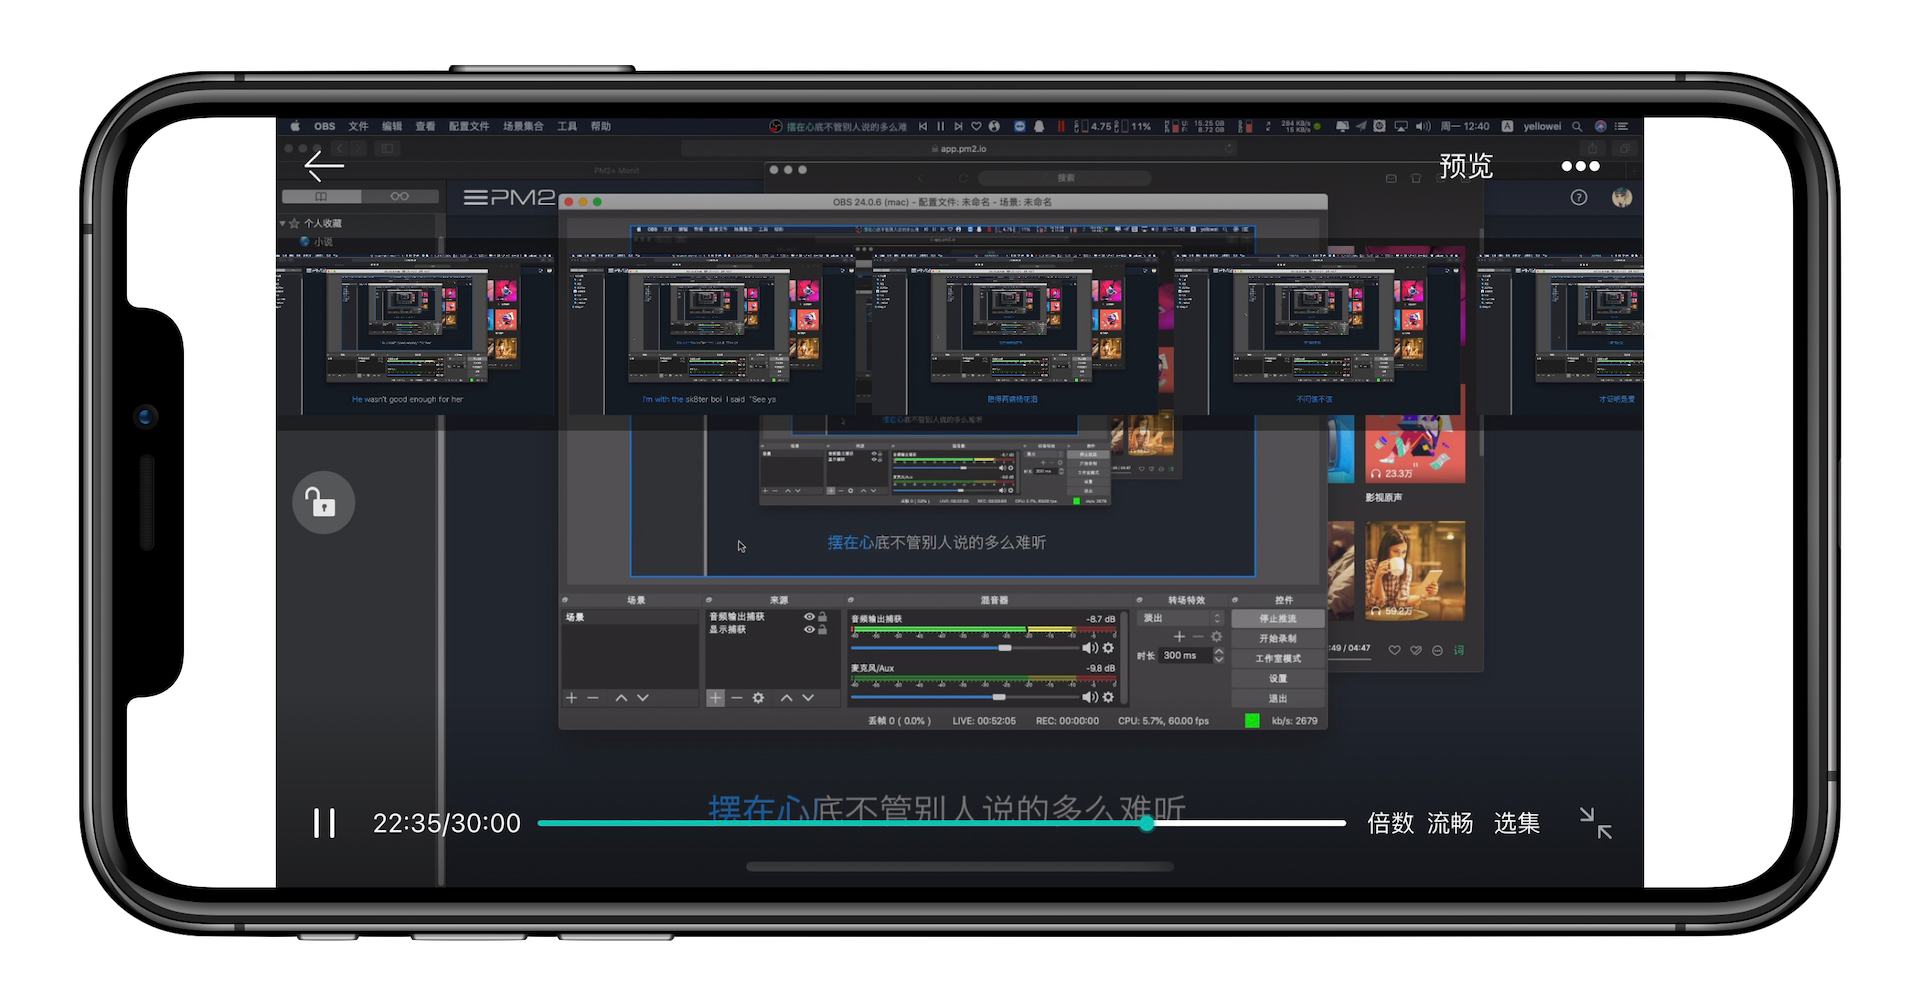Open the 文件 menu
The height and width of the screenshot is (1005, 1920).
358,126
